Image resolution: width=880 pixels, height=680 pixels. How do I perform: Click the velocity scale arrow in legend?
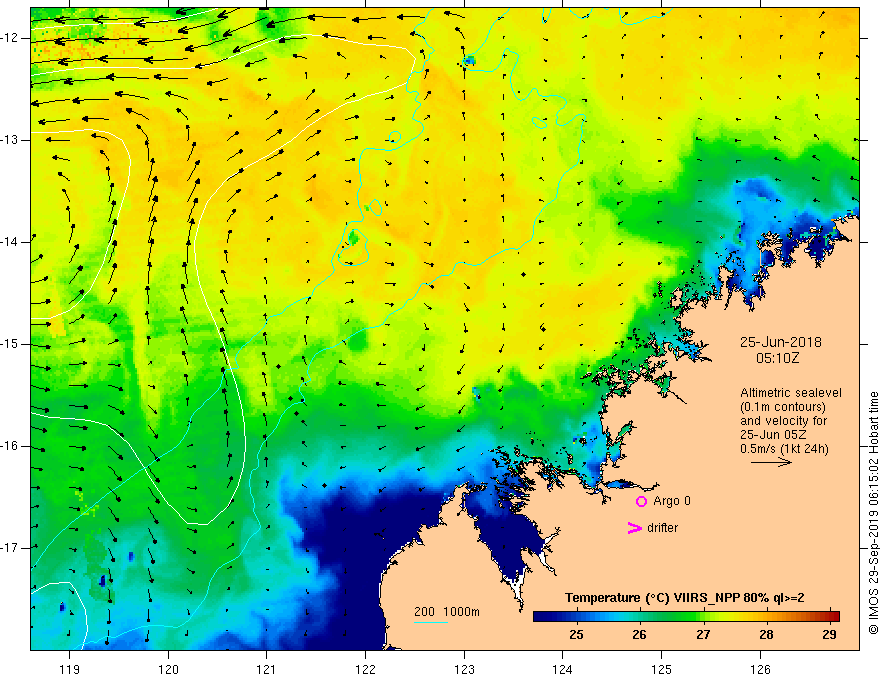tap(771, 462)
